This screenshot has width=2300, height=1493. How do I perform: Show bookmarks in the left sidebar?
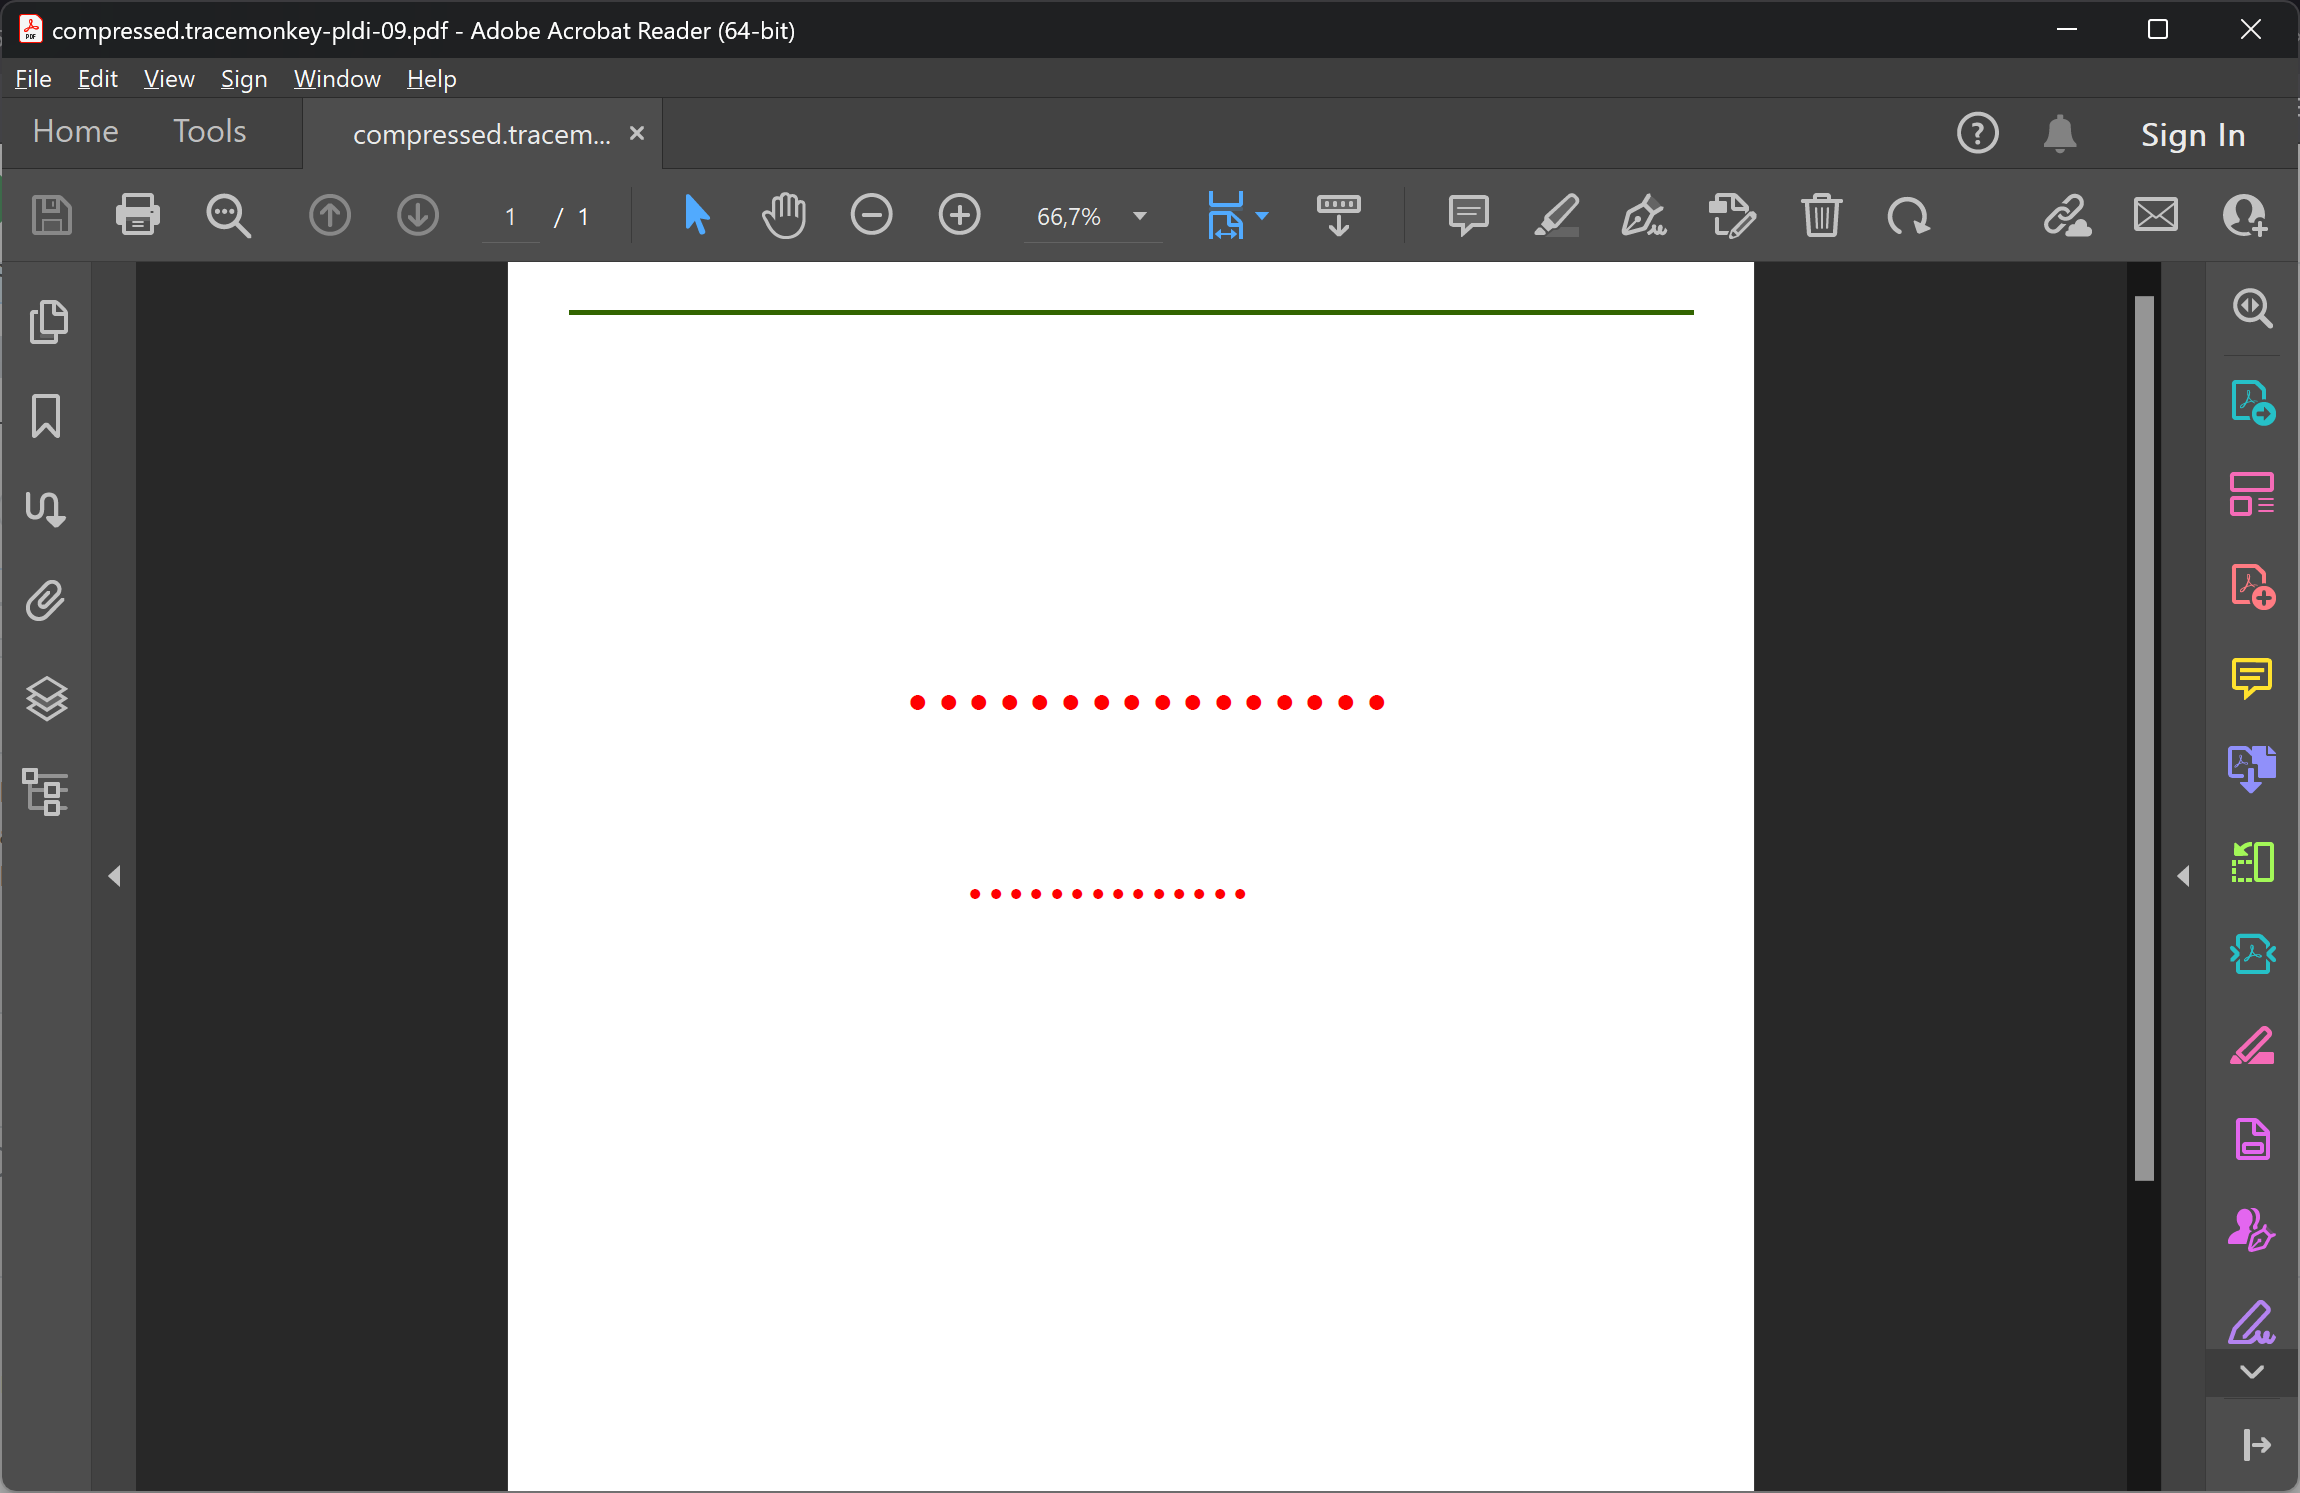click(47, 415)
